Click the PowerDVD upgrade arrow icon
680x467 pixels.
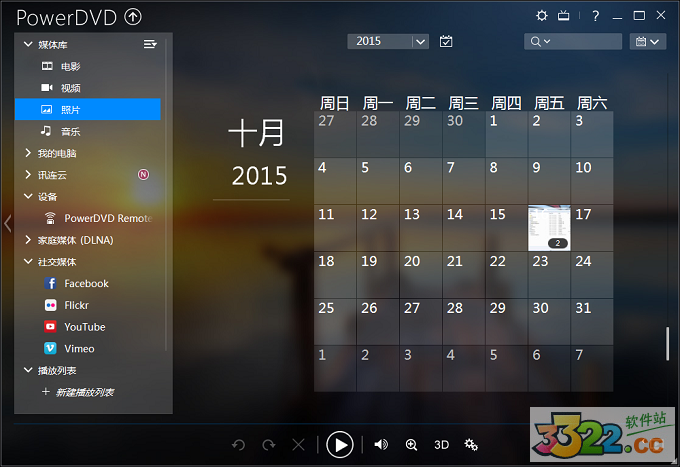(133, 17)
